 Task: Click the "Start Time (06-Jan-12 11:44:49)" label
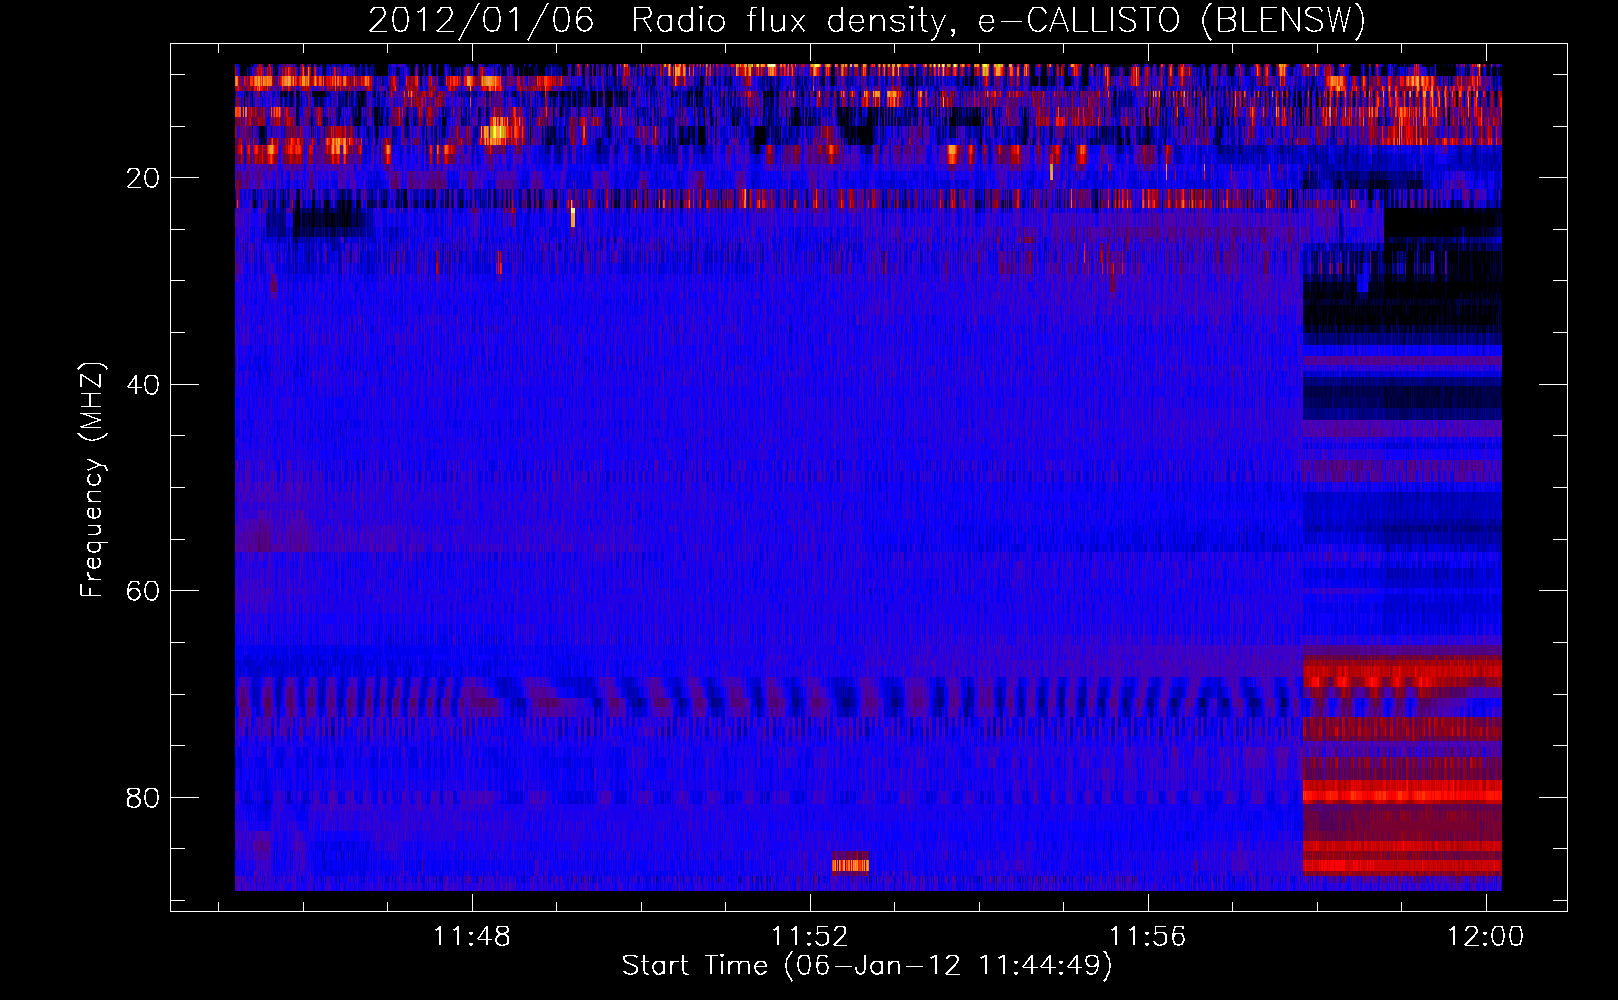867,966
